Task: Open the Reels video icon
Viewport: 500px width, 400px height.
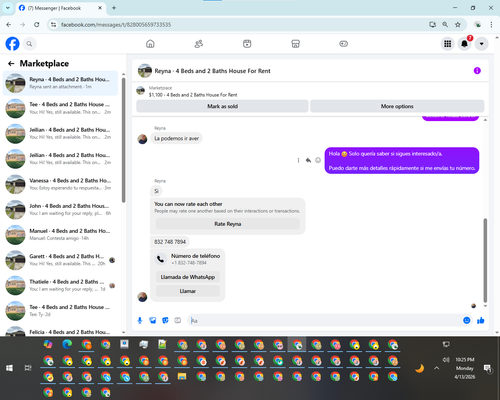Action: pos(247,44)
